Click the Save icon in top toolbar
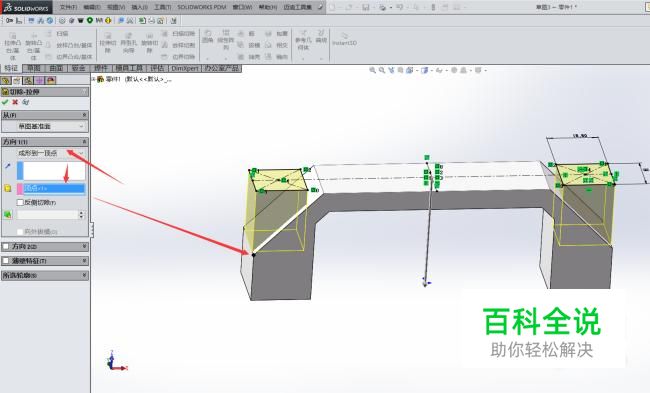650x393 pixels. (x=366, y=7)
